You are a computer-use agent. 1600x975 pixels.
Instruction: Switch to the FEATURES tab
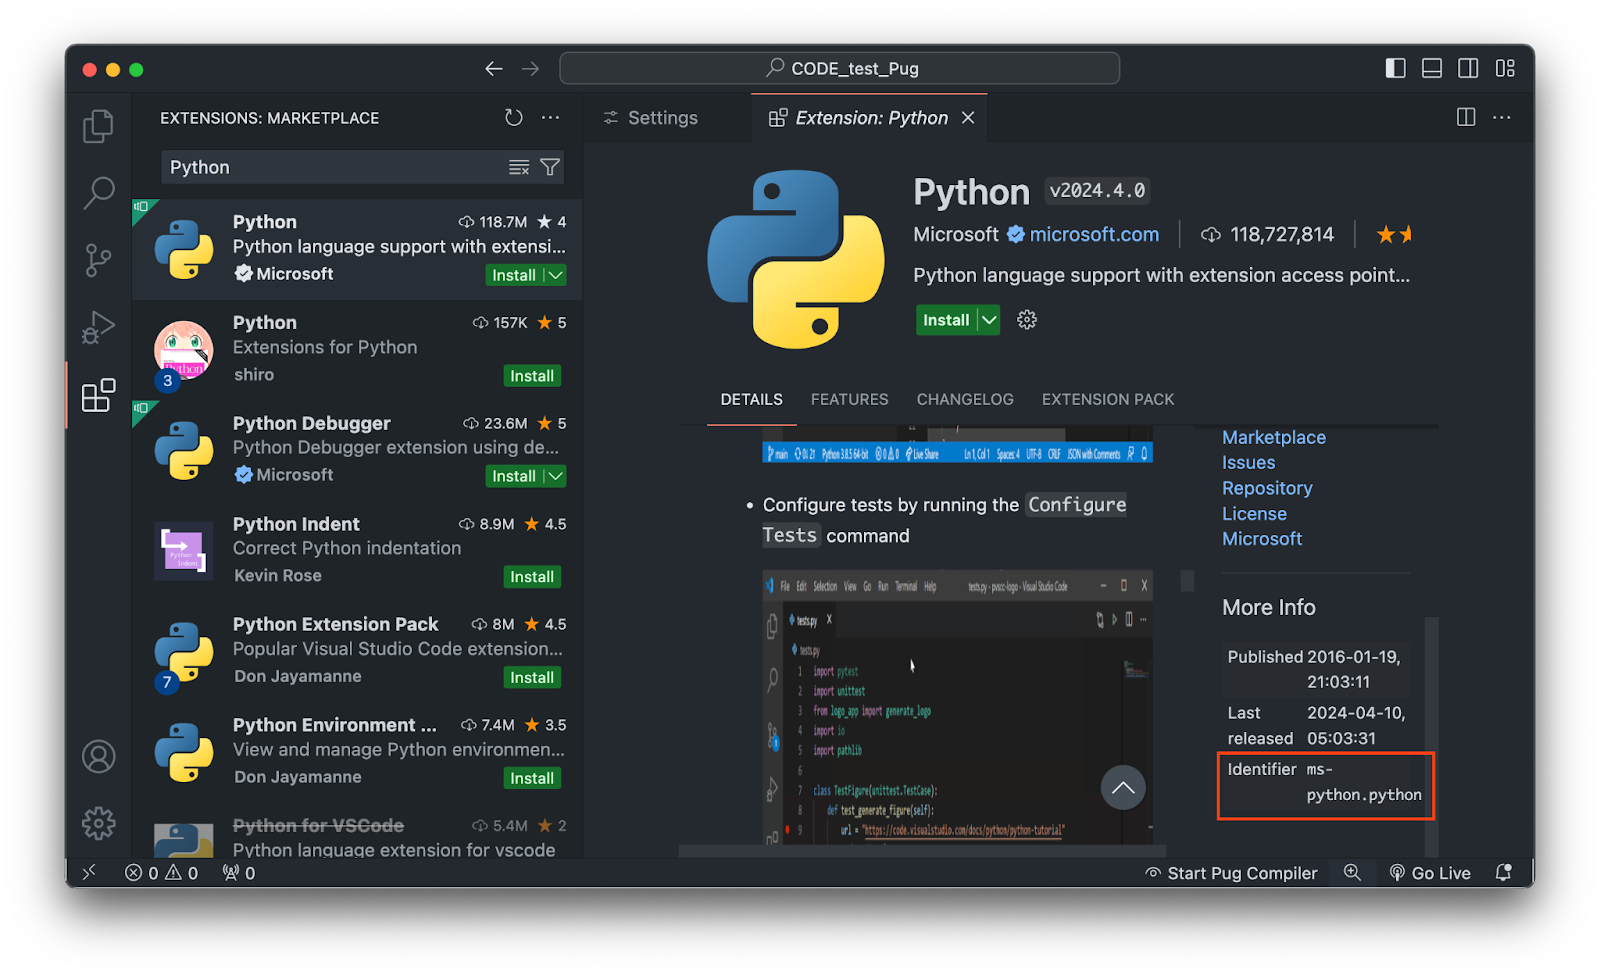[849, 399]
